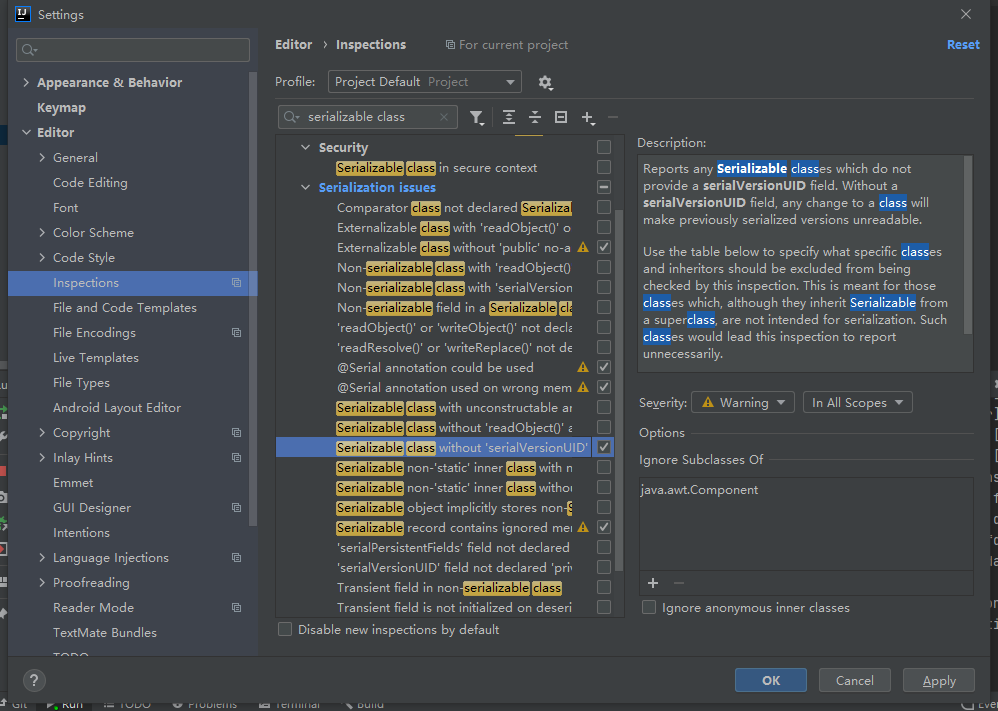
Task: Enable 'Ignore anonymous inner classes' checkbox
Action: [x=649, y=607]
